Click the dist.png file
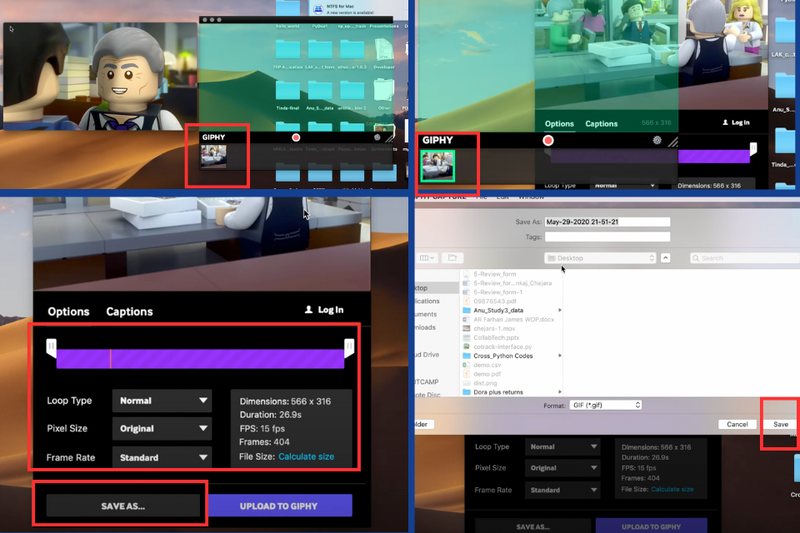 pos(485,383)
